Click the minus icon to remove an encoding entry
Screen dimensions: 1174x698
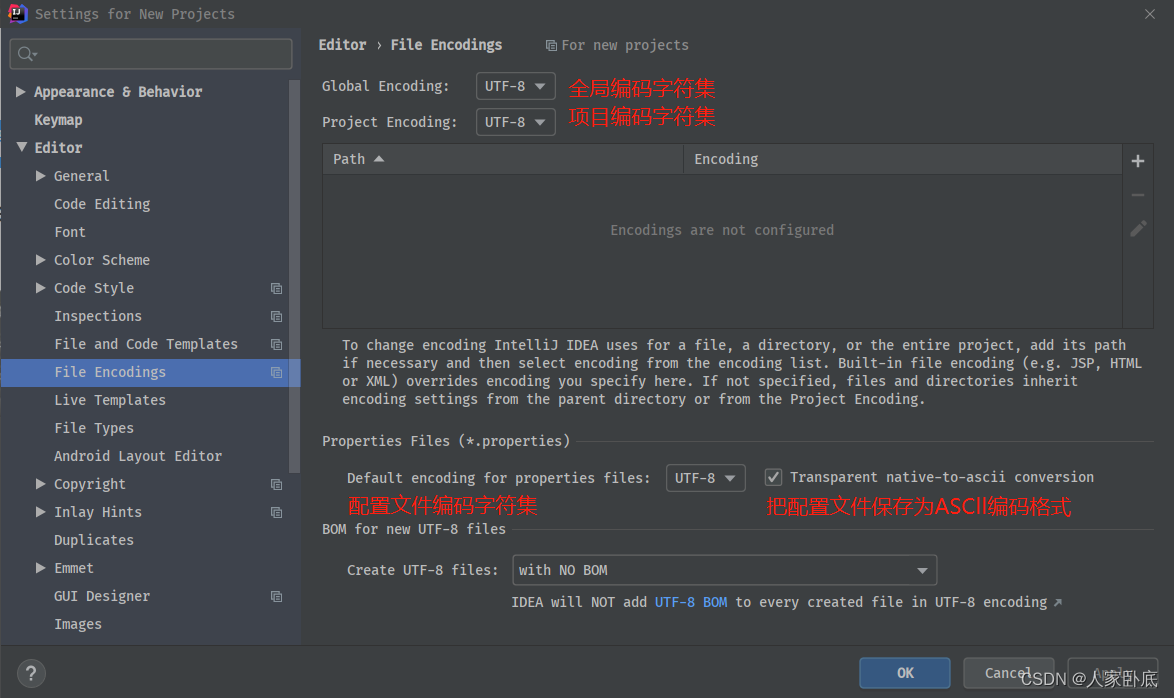(x=1137, y=195)
